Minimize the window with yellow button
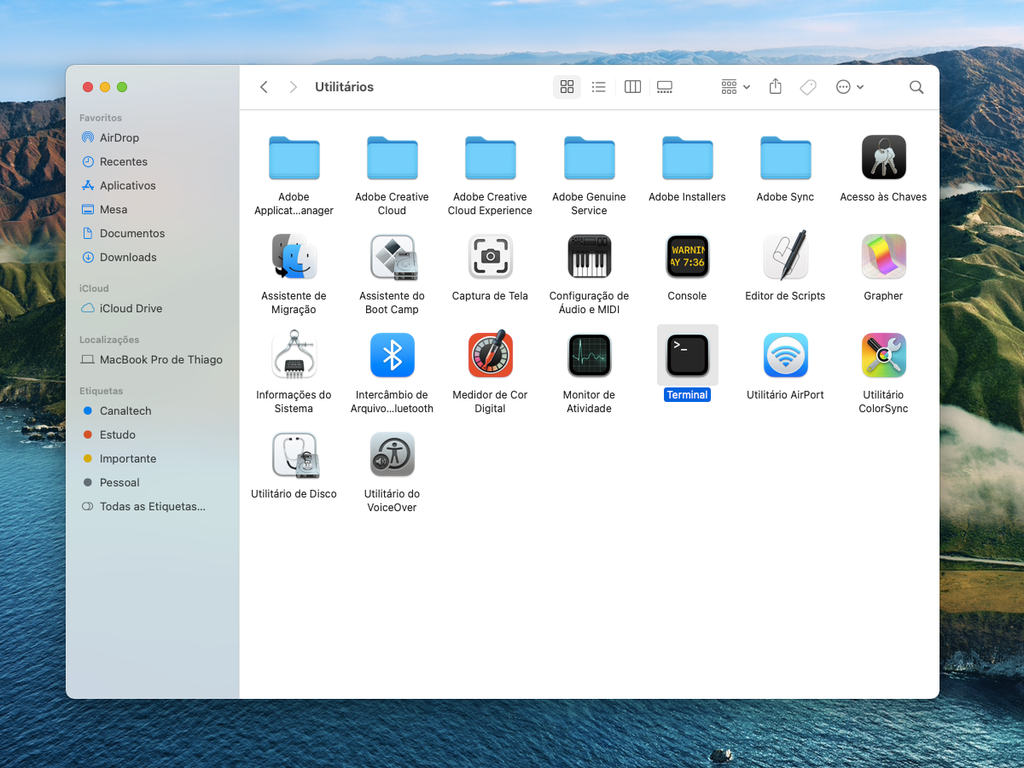Viewport: 1024px width, 768px height. pos(104,87)
